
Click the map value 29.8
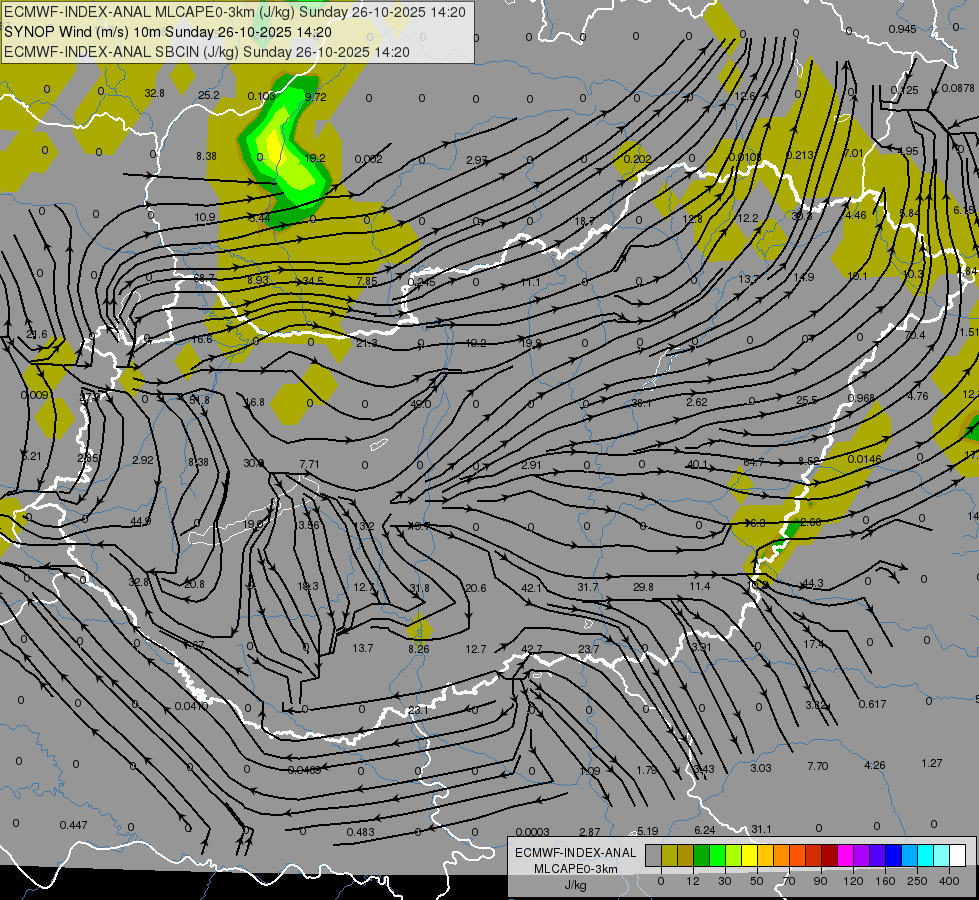click(x=643, y=587)
